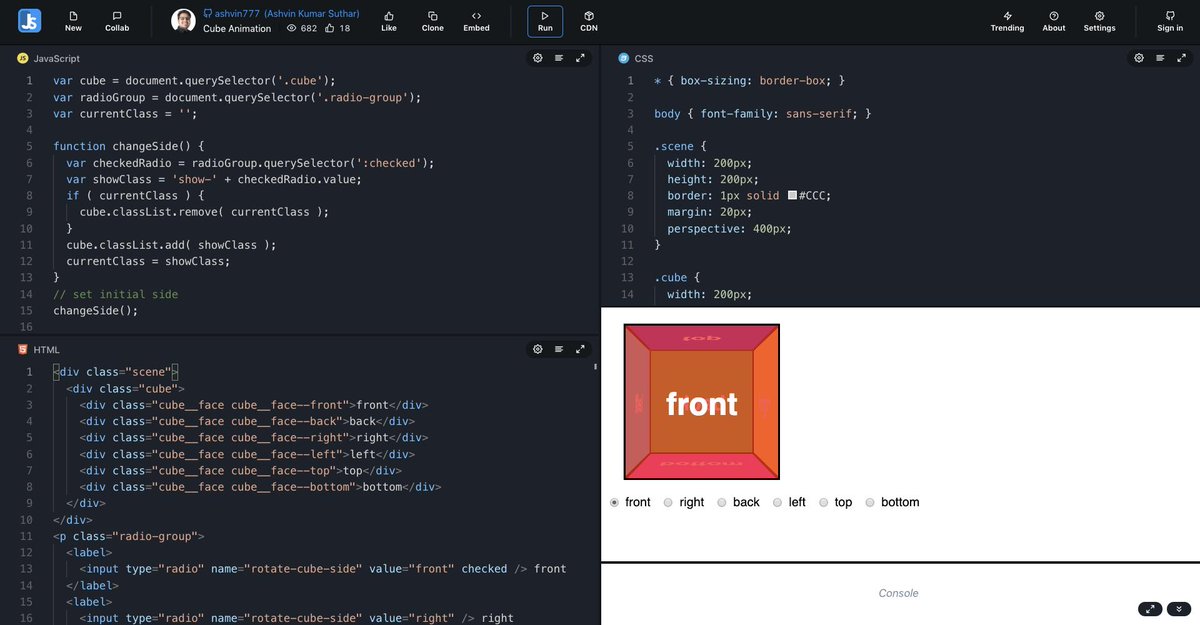Screen dimensions: 1200x625
Task: Open CSS panel settings gear
Action: point(1138,58)
